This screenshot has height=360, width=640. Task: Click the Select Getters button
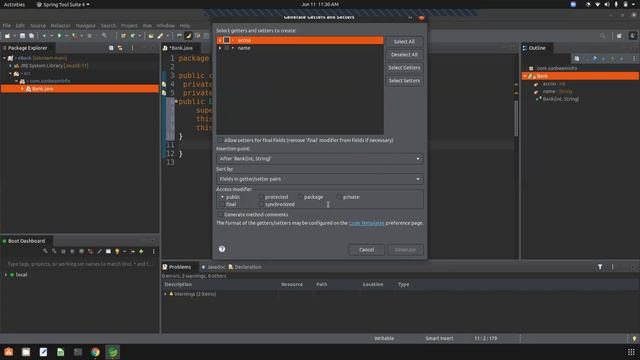pyautogui.click(x=404, y=67)
